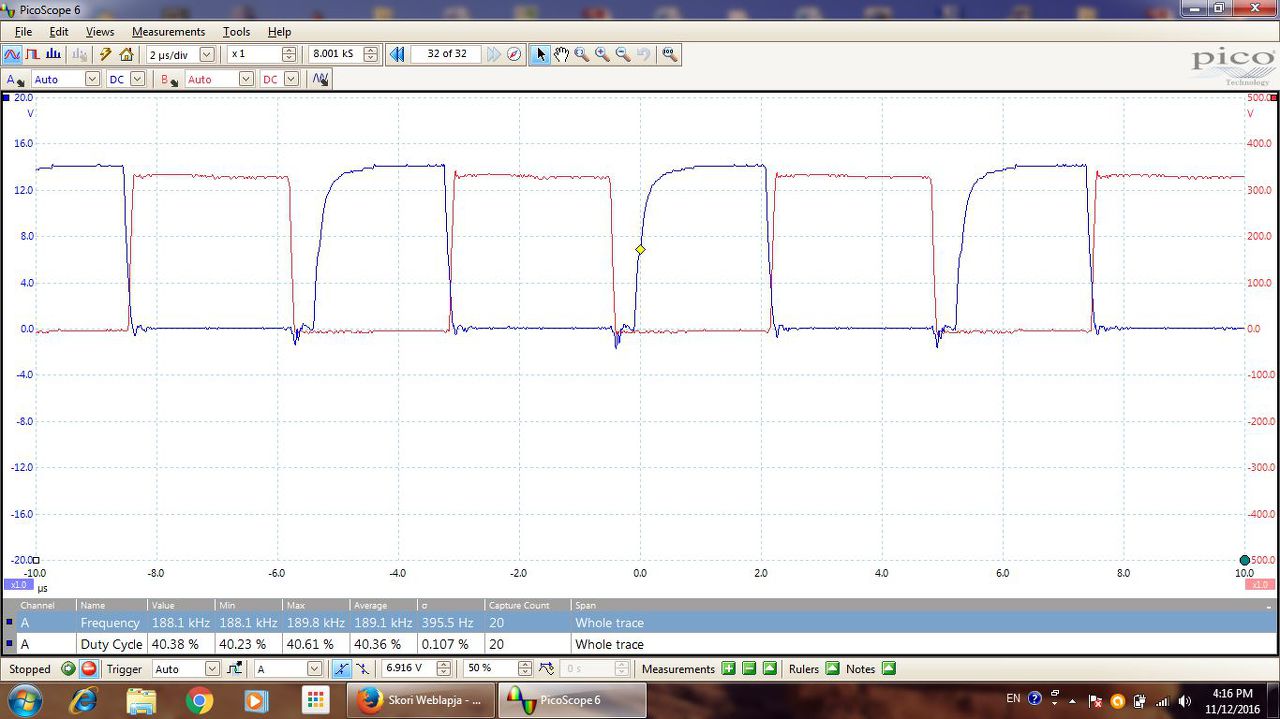
Task: Open the Measurements menu
Action: click(x=168, y=32)
